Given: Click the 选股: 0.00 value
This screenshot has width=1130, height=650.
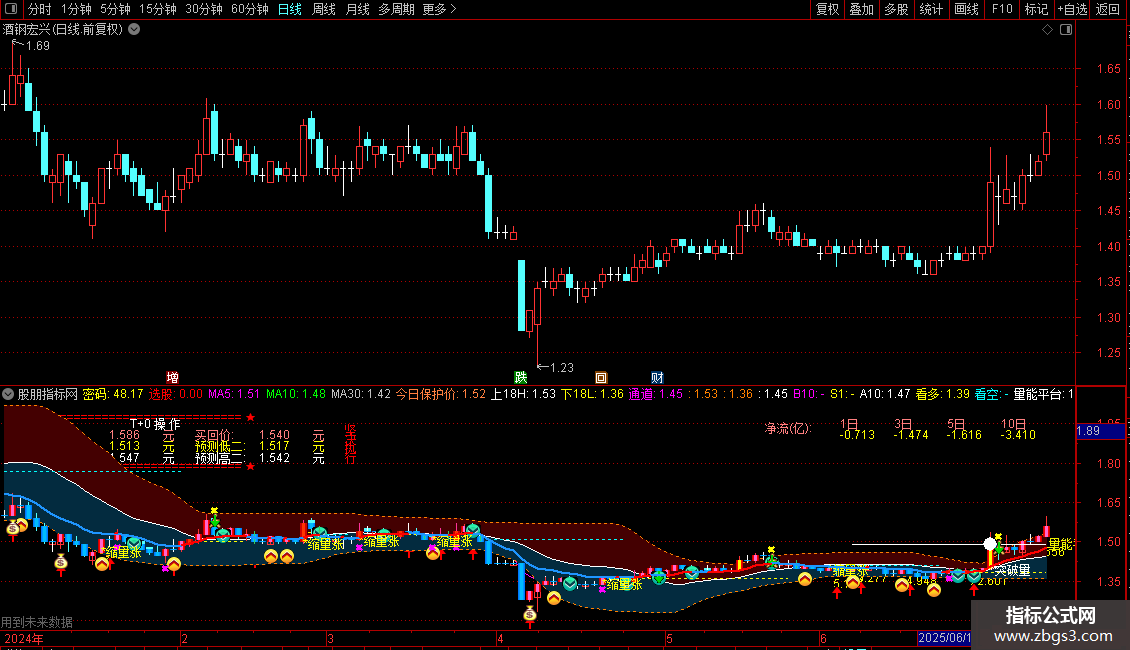Looking at the screenshot, I should [176, 394].
